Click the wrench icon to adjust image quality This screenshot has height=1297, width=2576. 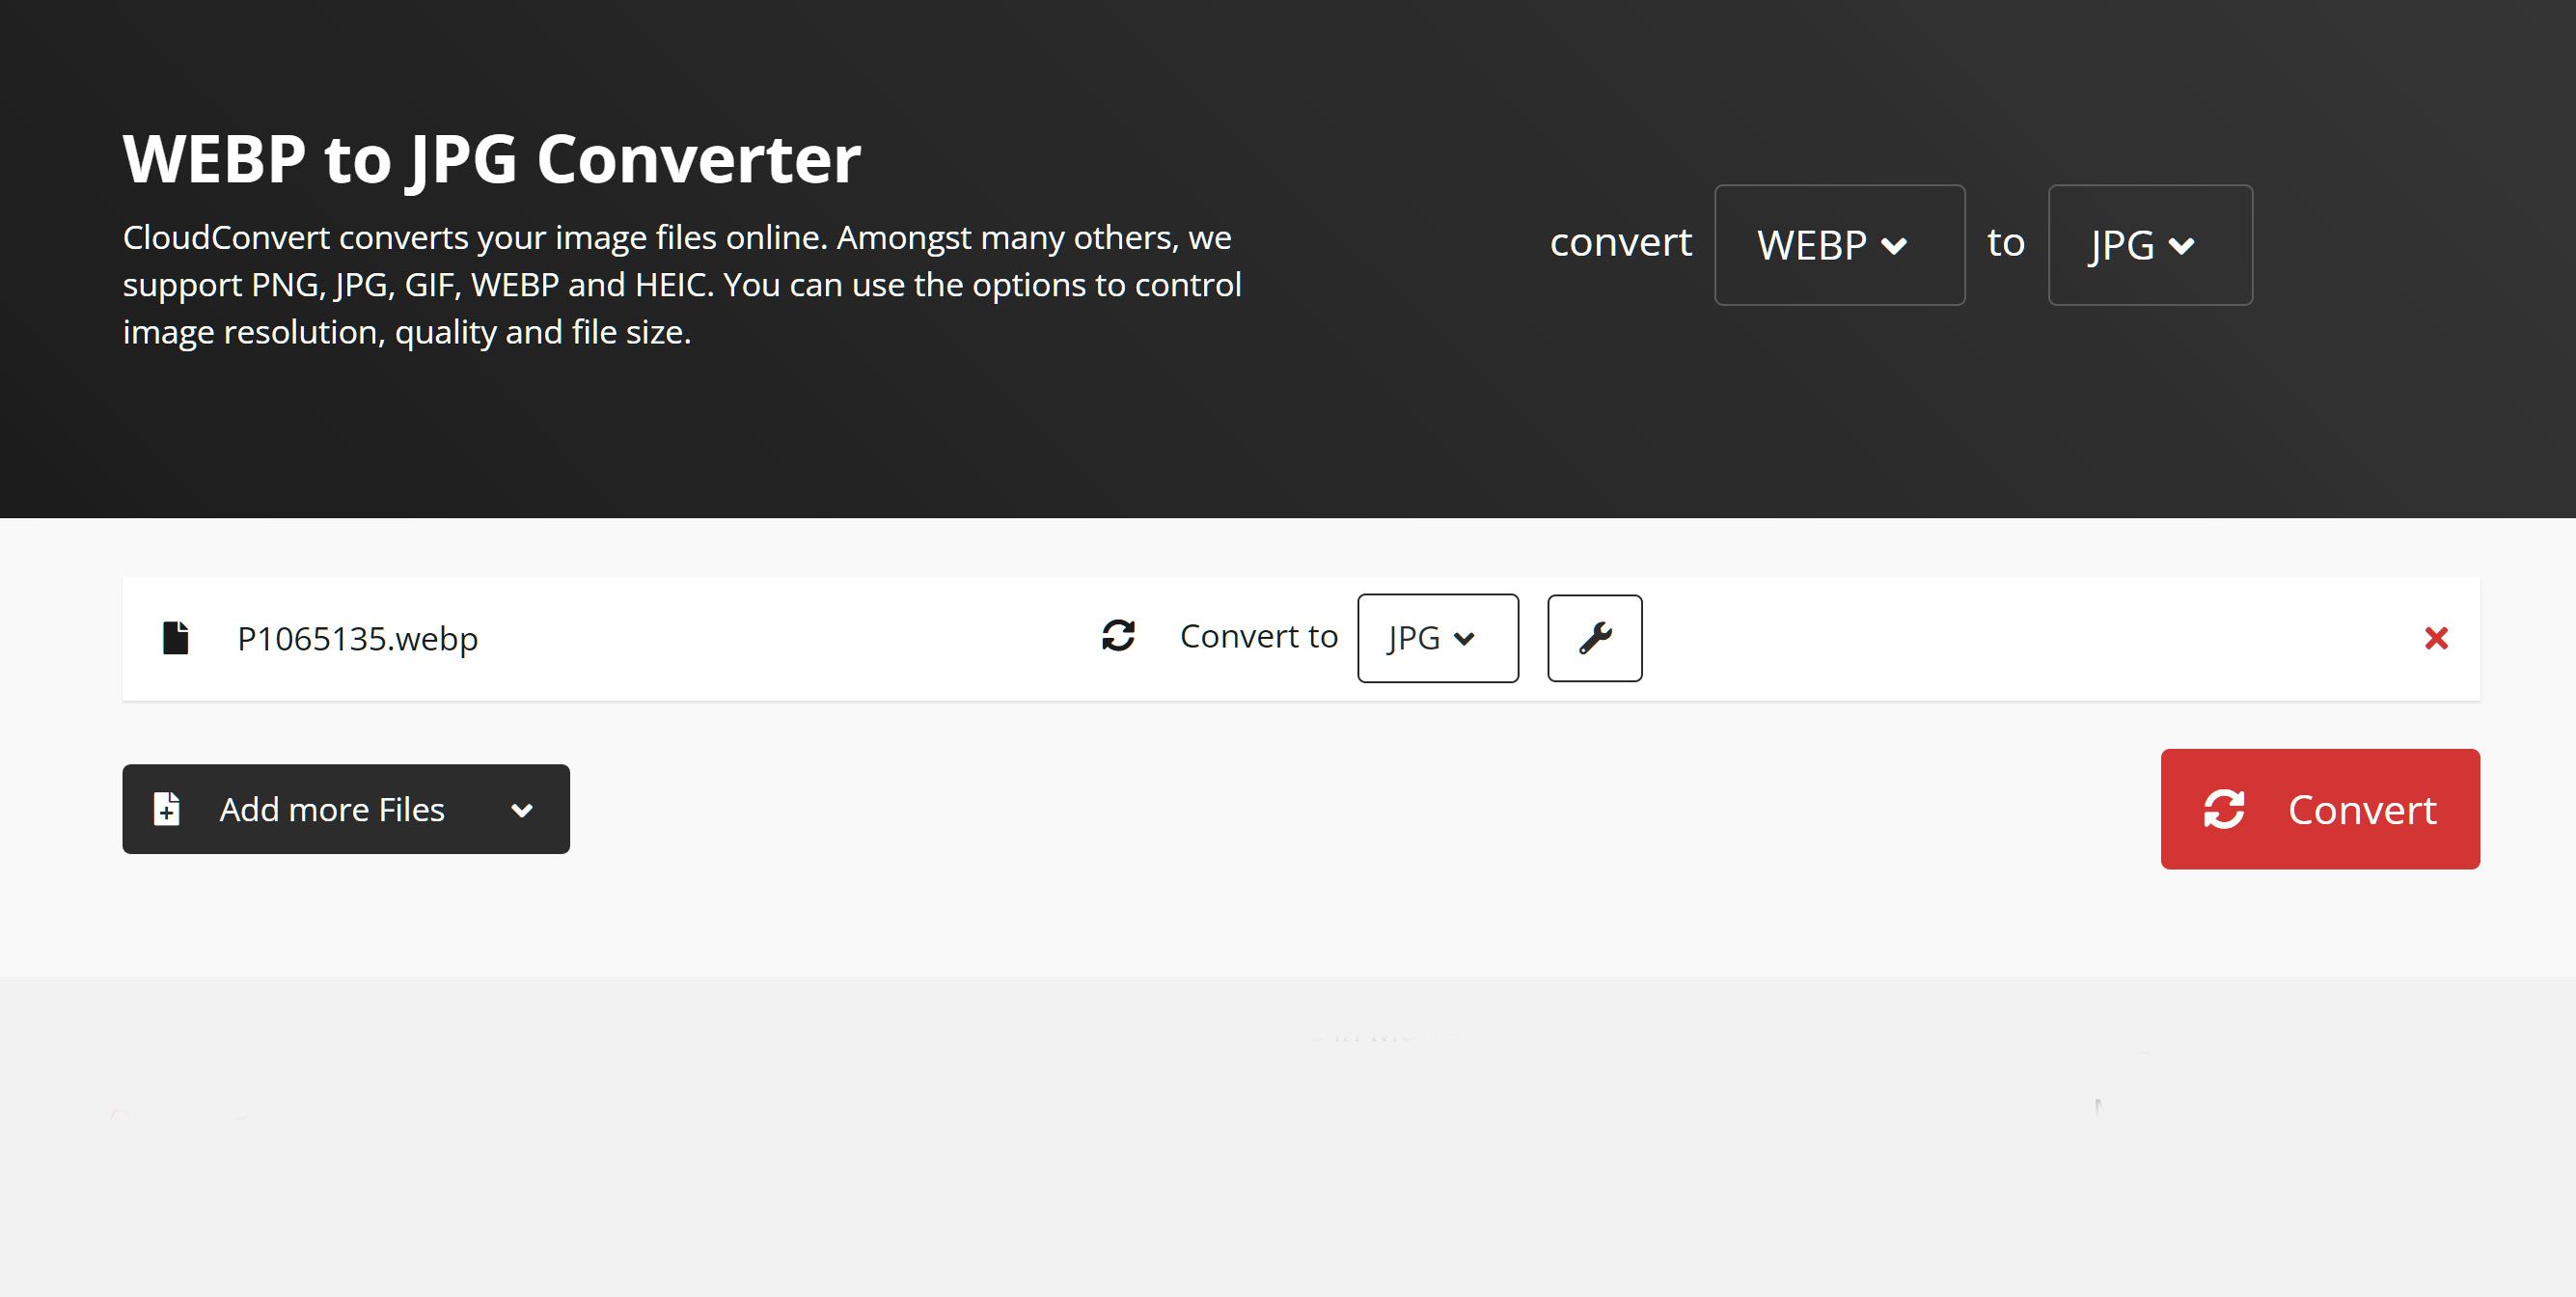coord(1594,637)
